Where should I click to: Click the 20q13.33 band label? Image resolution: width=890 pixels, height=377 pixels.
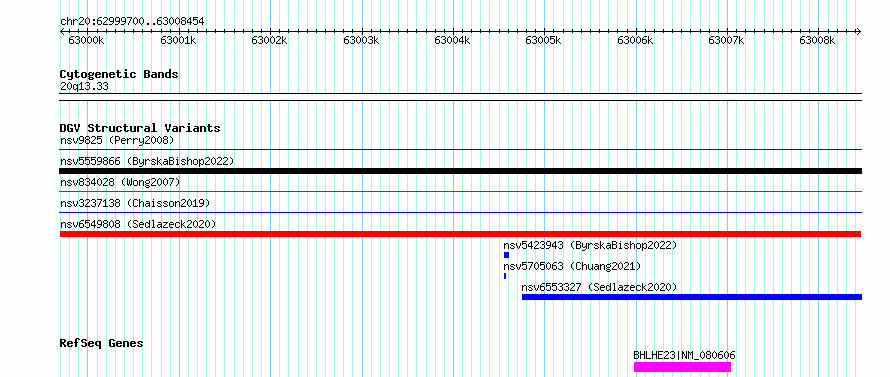pyautogui.click(x=84, y=87)
